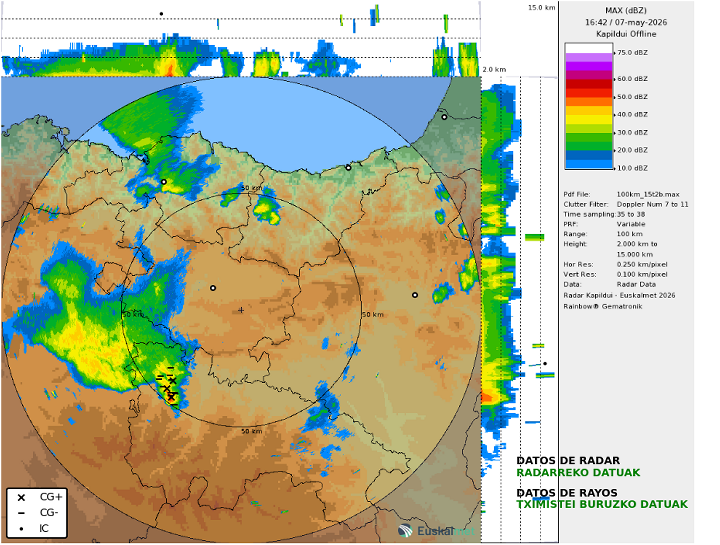Click the CG- dash symbol in the lightning legend
720x545 pixels.
(21, 513)
